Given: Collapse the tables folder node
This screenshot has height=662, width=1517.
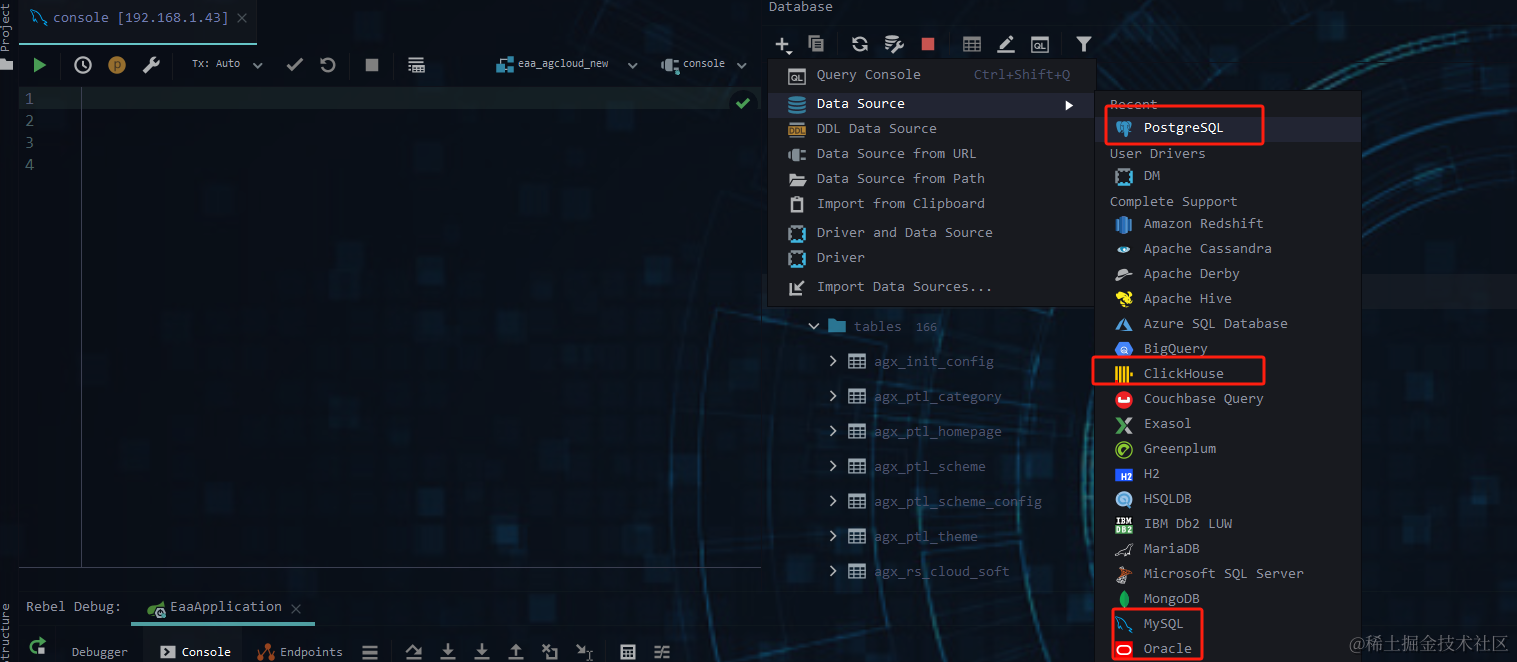Looking at the screenshot, I should pos(814,326).
